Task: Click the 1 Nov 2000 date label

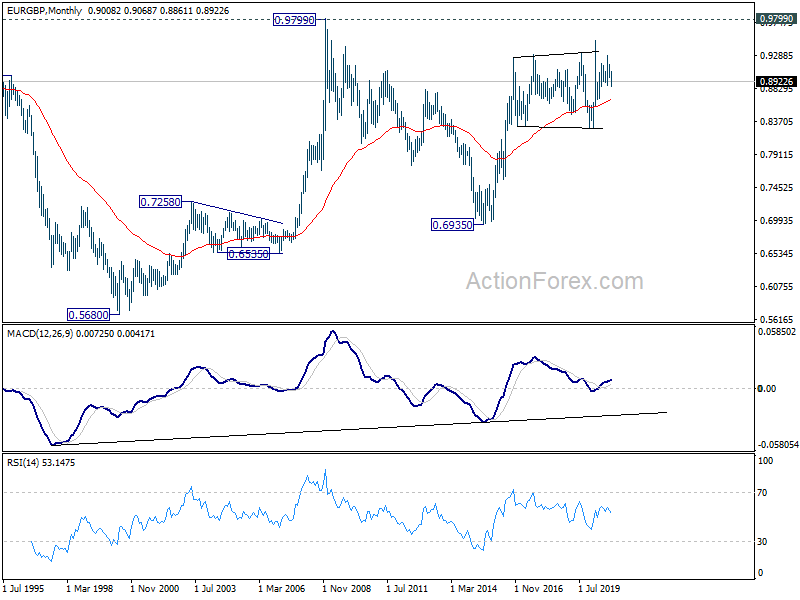Action: [155, 588]
